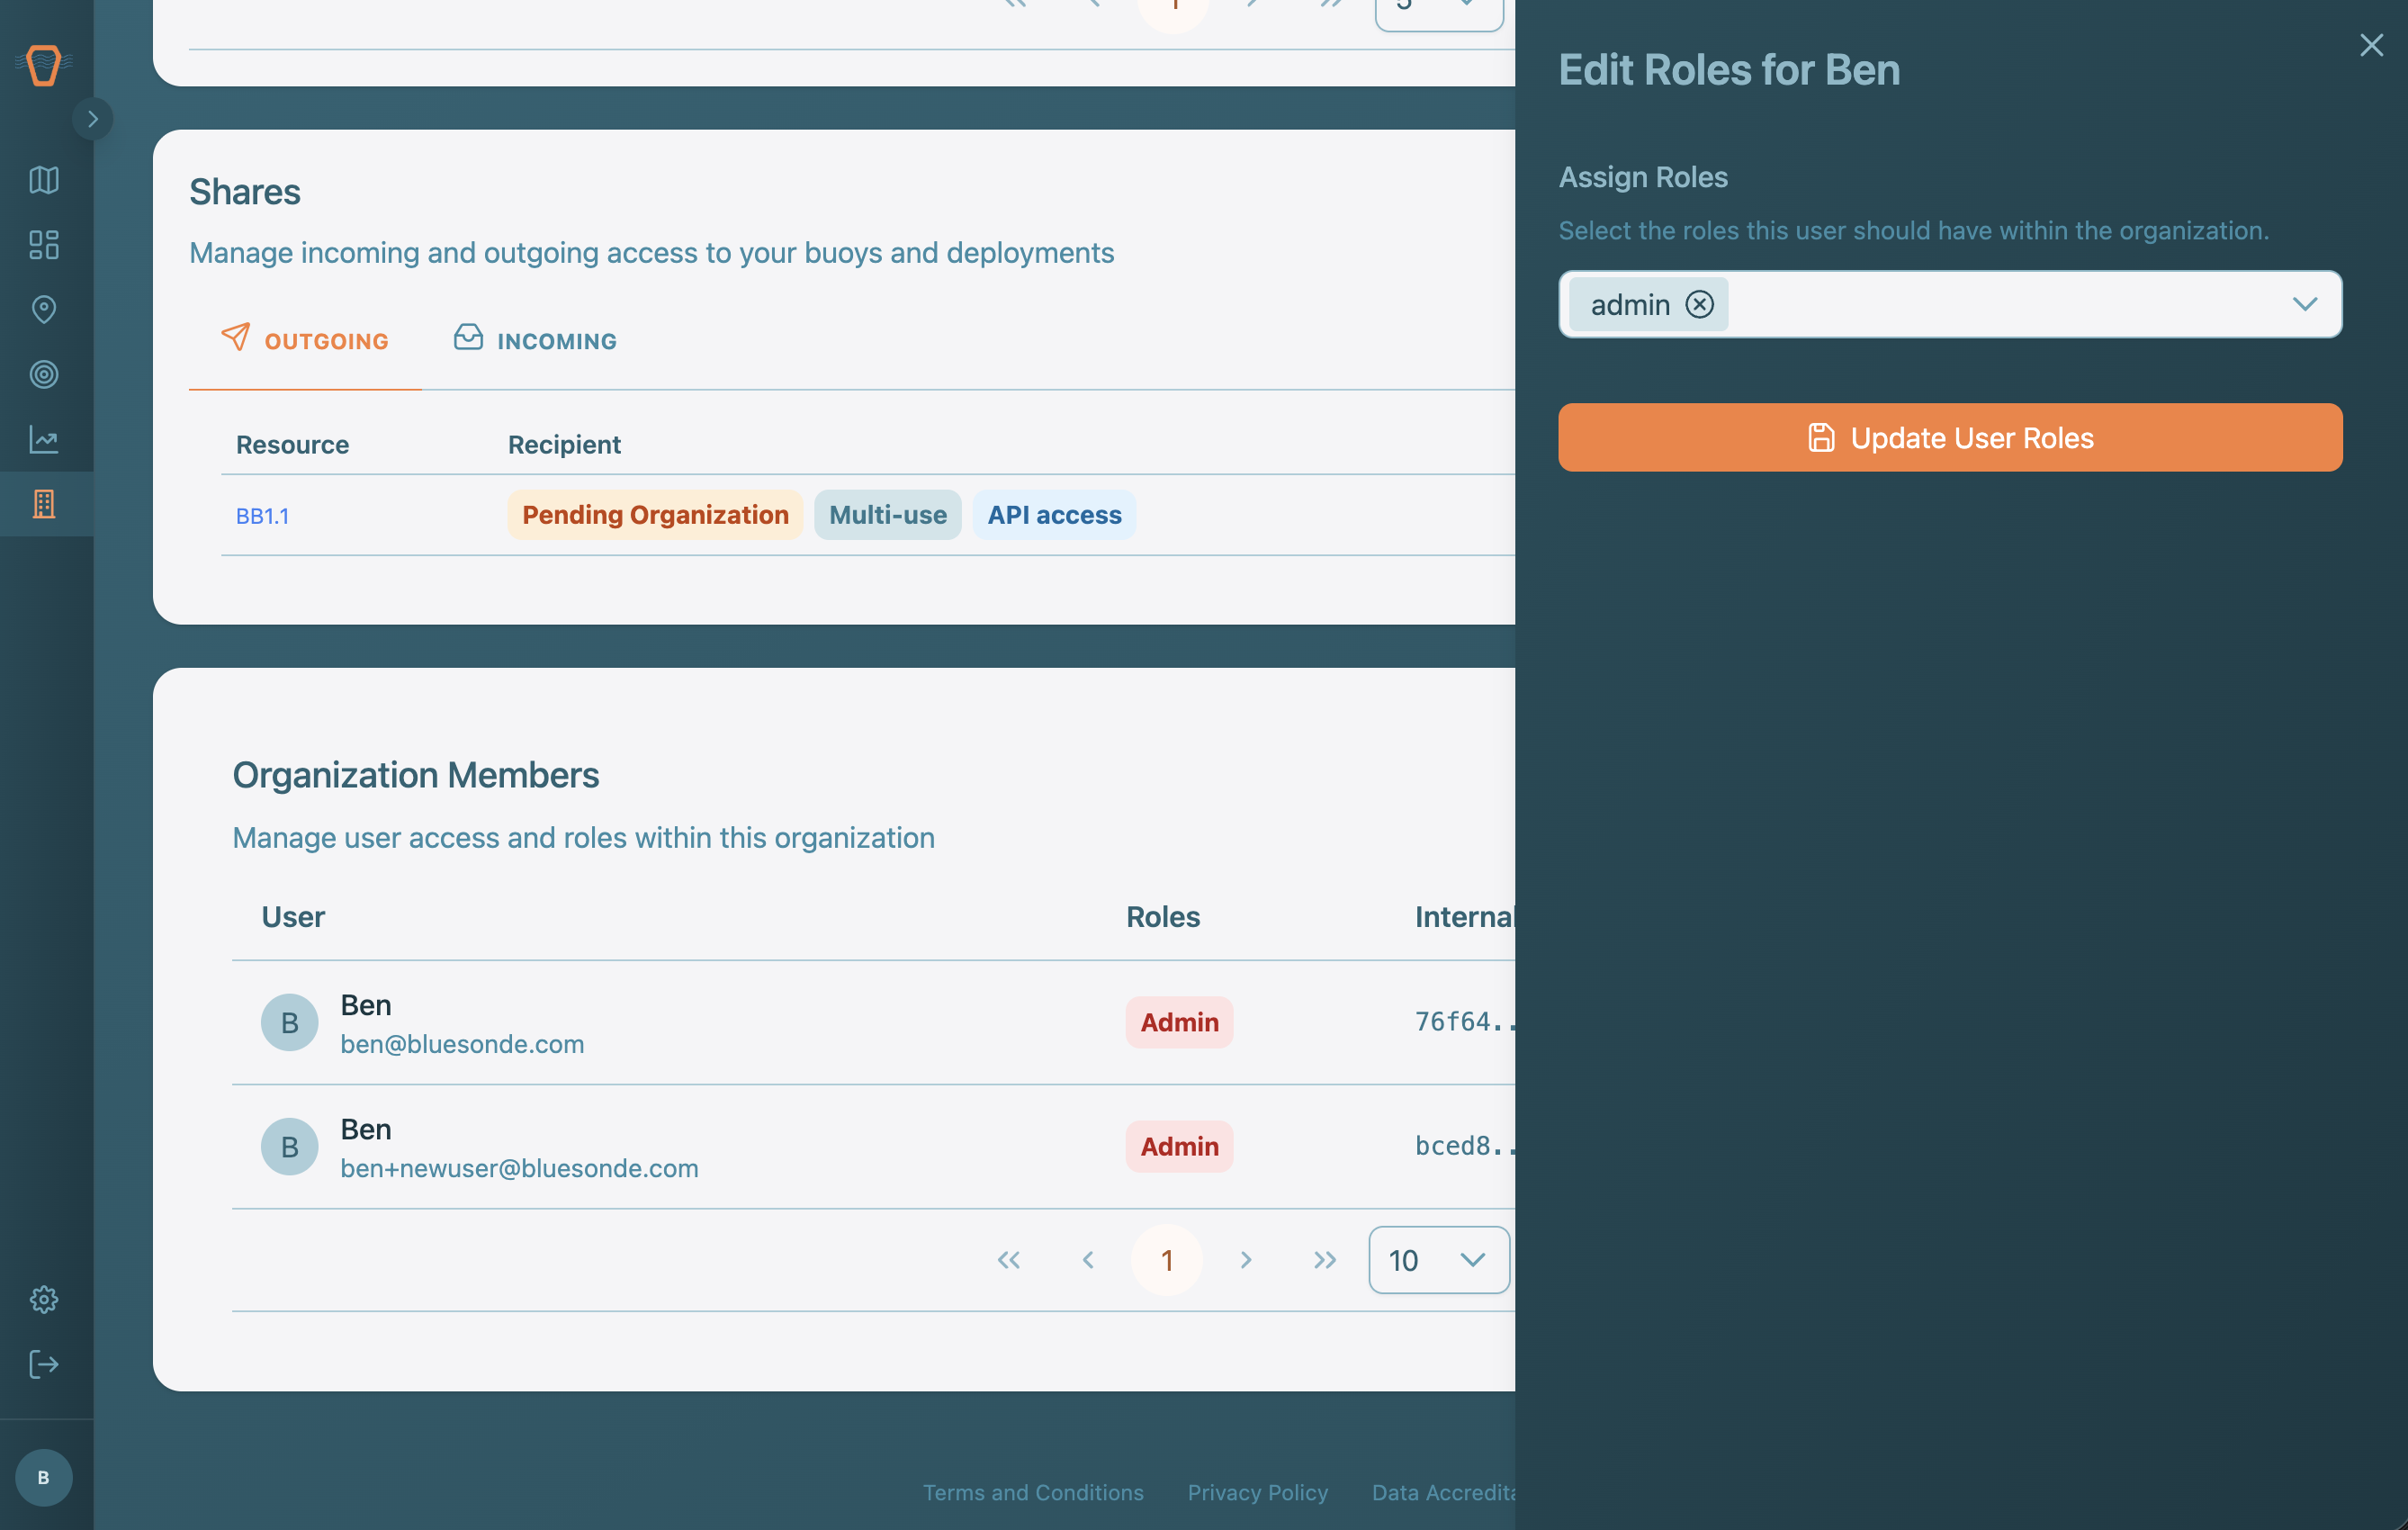The image size is (2408, 1530).
Task: Click the role selection input field
Action: (1949, 304)
